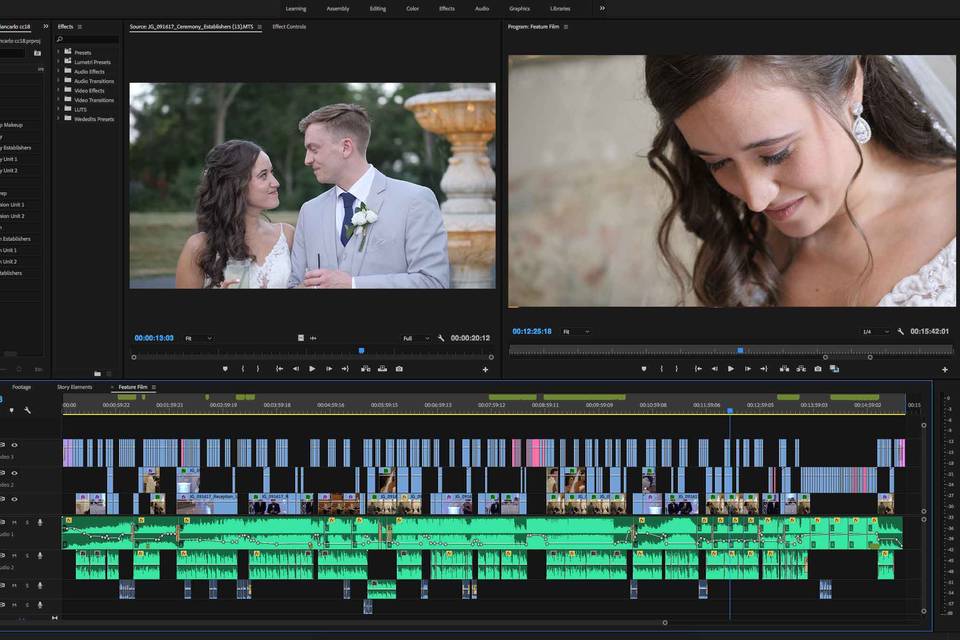
Task: Toggle the Add Marker button in the timeline
Action: (x=12, y=410)
